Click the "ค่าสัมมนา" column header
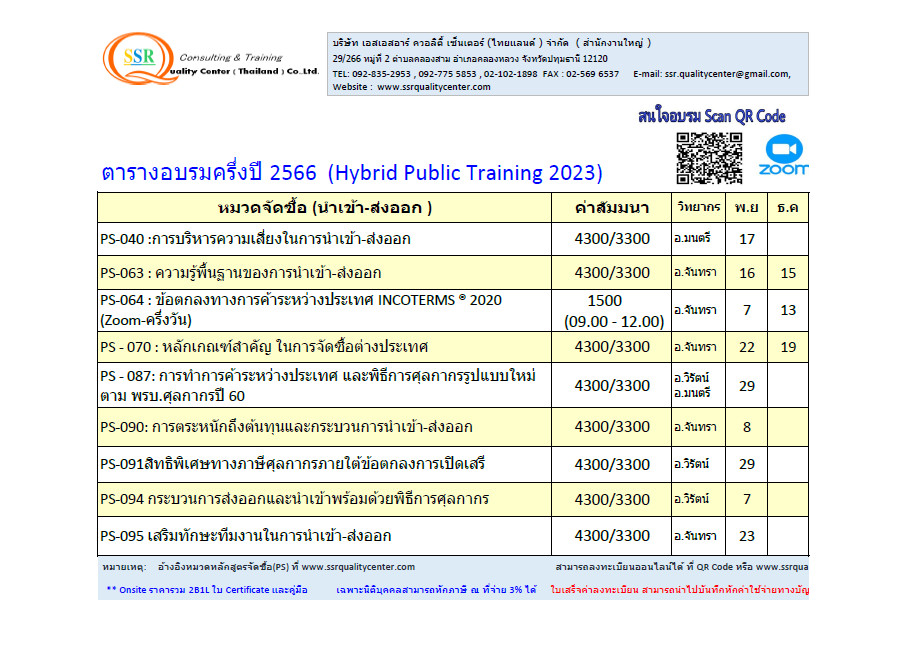This screenshot has height=645, width=905. pyautogui.click(x=612, y=208)
